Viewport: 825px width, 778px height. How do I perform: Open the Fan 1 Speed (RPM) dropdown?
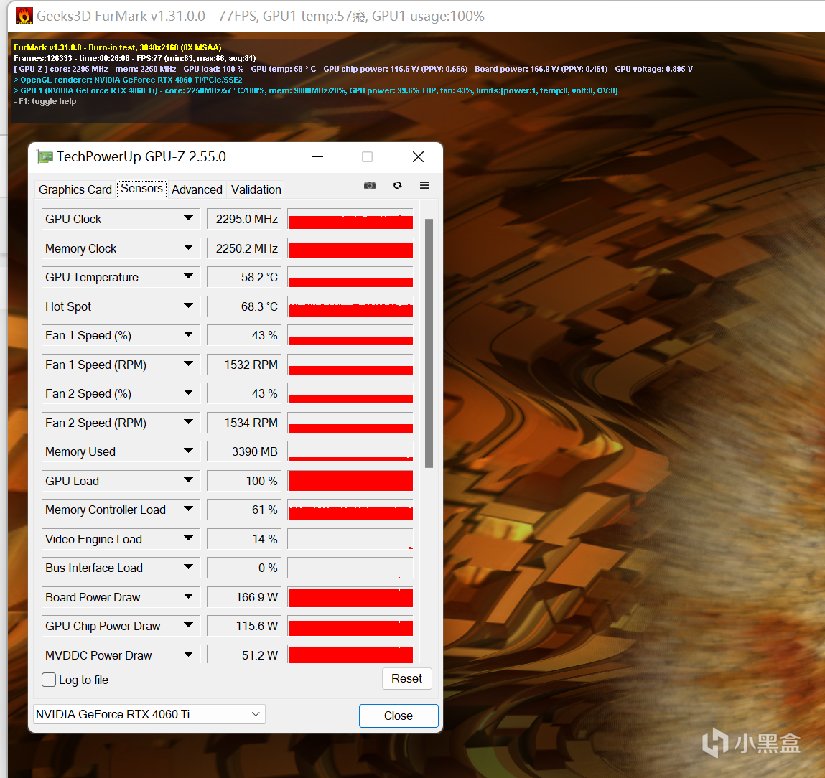188,364
